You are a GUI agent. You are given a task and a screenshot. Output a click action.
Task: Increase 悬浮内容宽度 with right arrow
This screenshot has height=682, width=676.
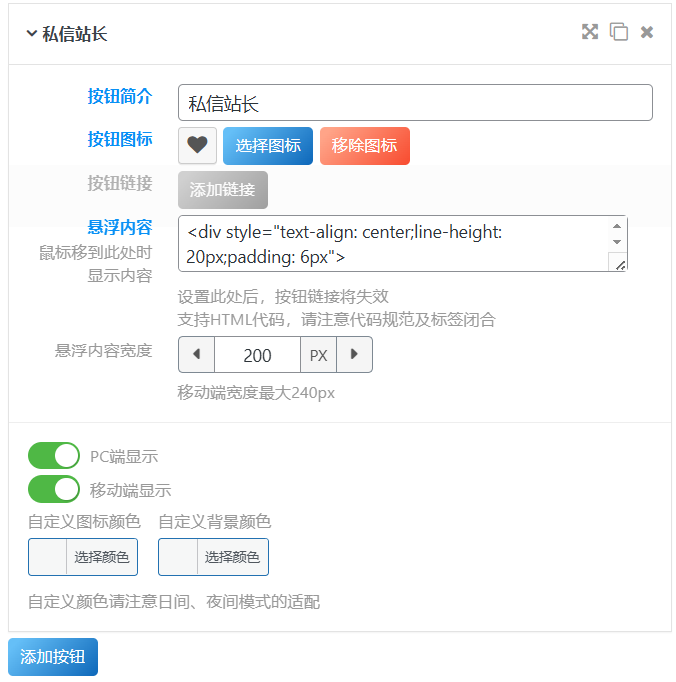click(x=354, y=354)
